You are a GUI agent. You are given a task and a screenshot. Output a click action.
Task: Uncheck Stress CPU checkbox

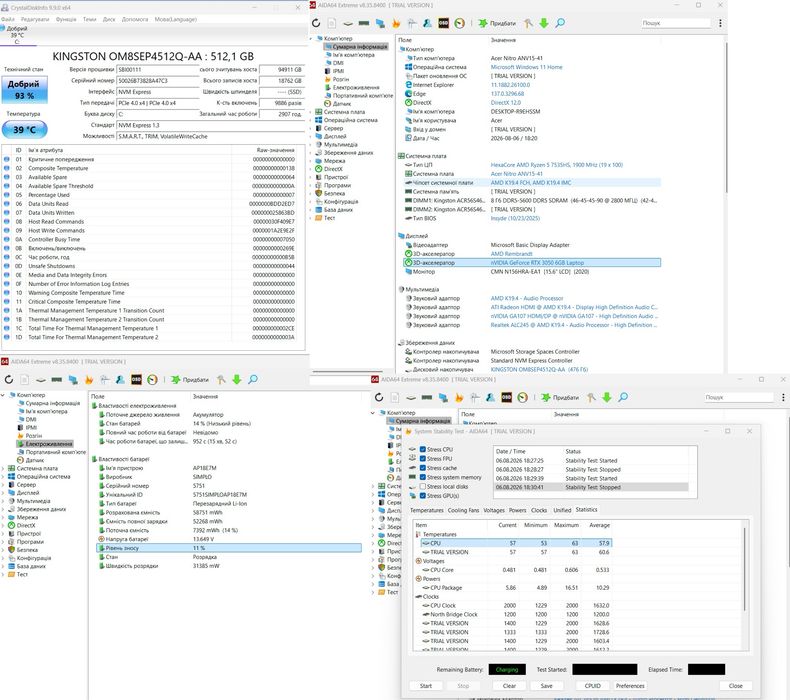[423, 450]
